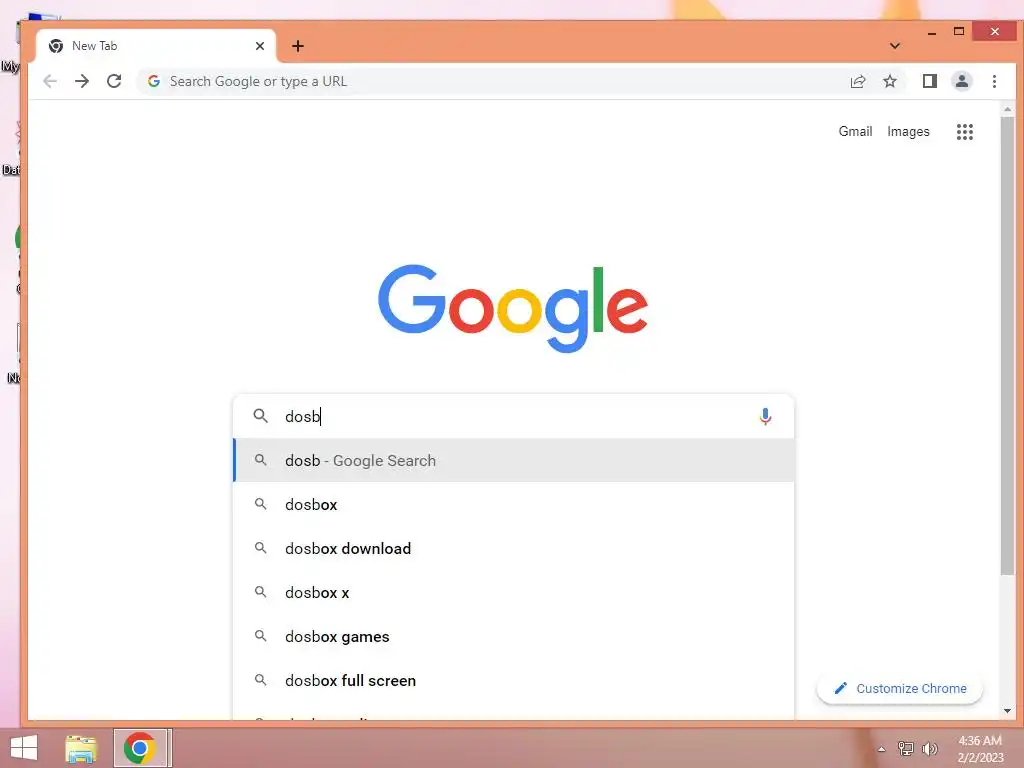Click the page vertical scrollbar thumb

tap(1007, 346)
